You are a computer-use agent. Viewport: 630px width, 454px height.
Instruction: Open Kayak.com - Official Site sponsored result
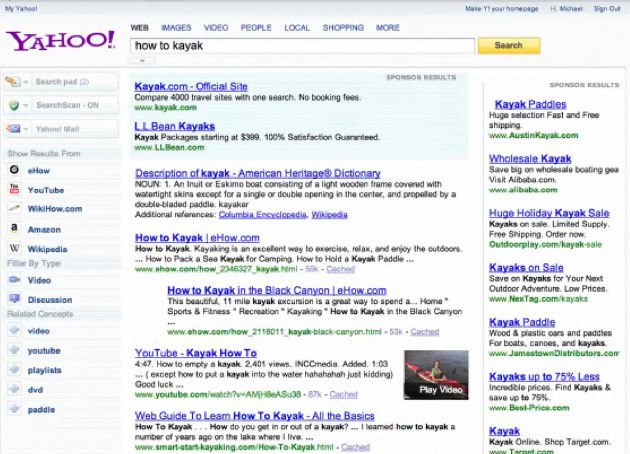(x=191, y=86)
